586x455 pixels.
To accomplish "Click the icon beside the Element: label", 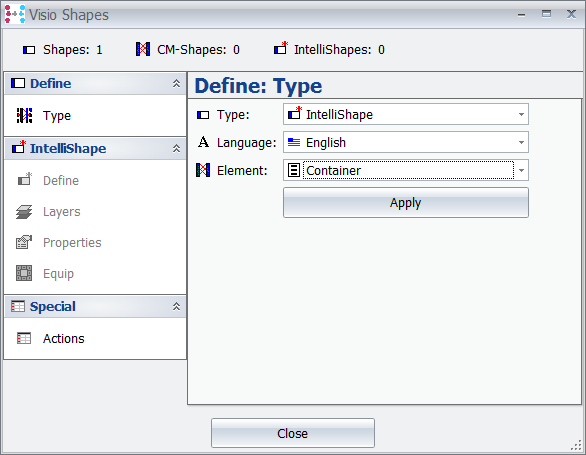I will (203, 170).
